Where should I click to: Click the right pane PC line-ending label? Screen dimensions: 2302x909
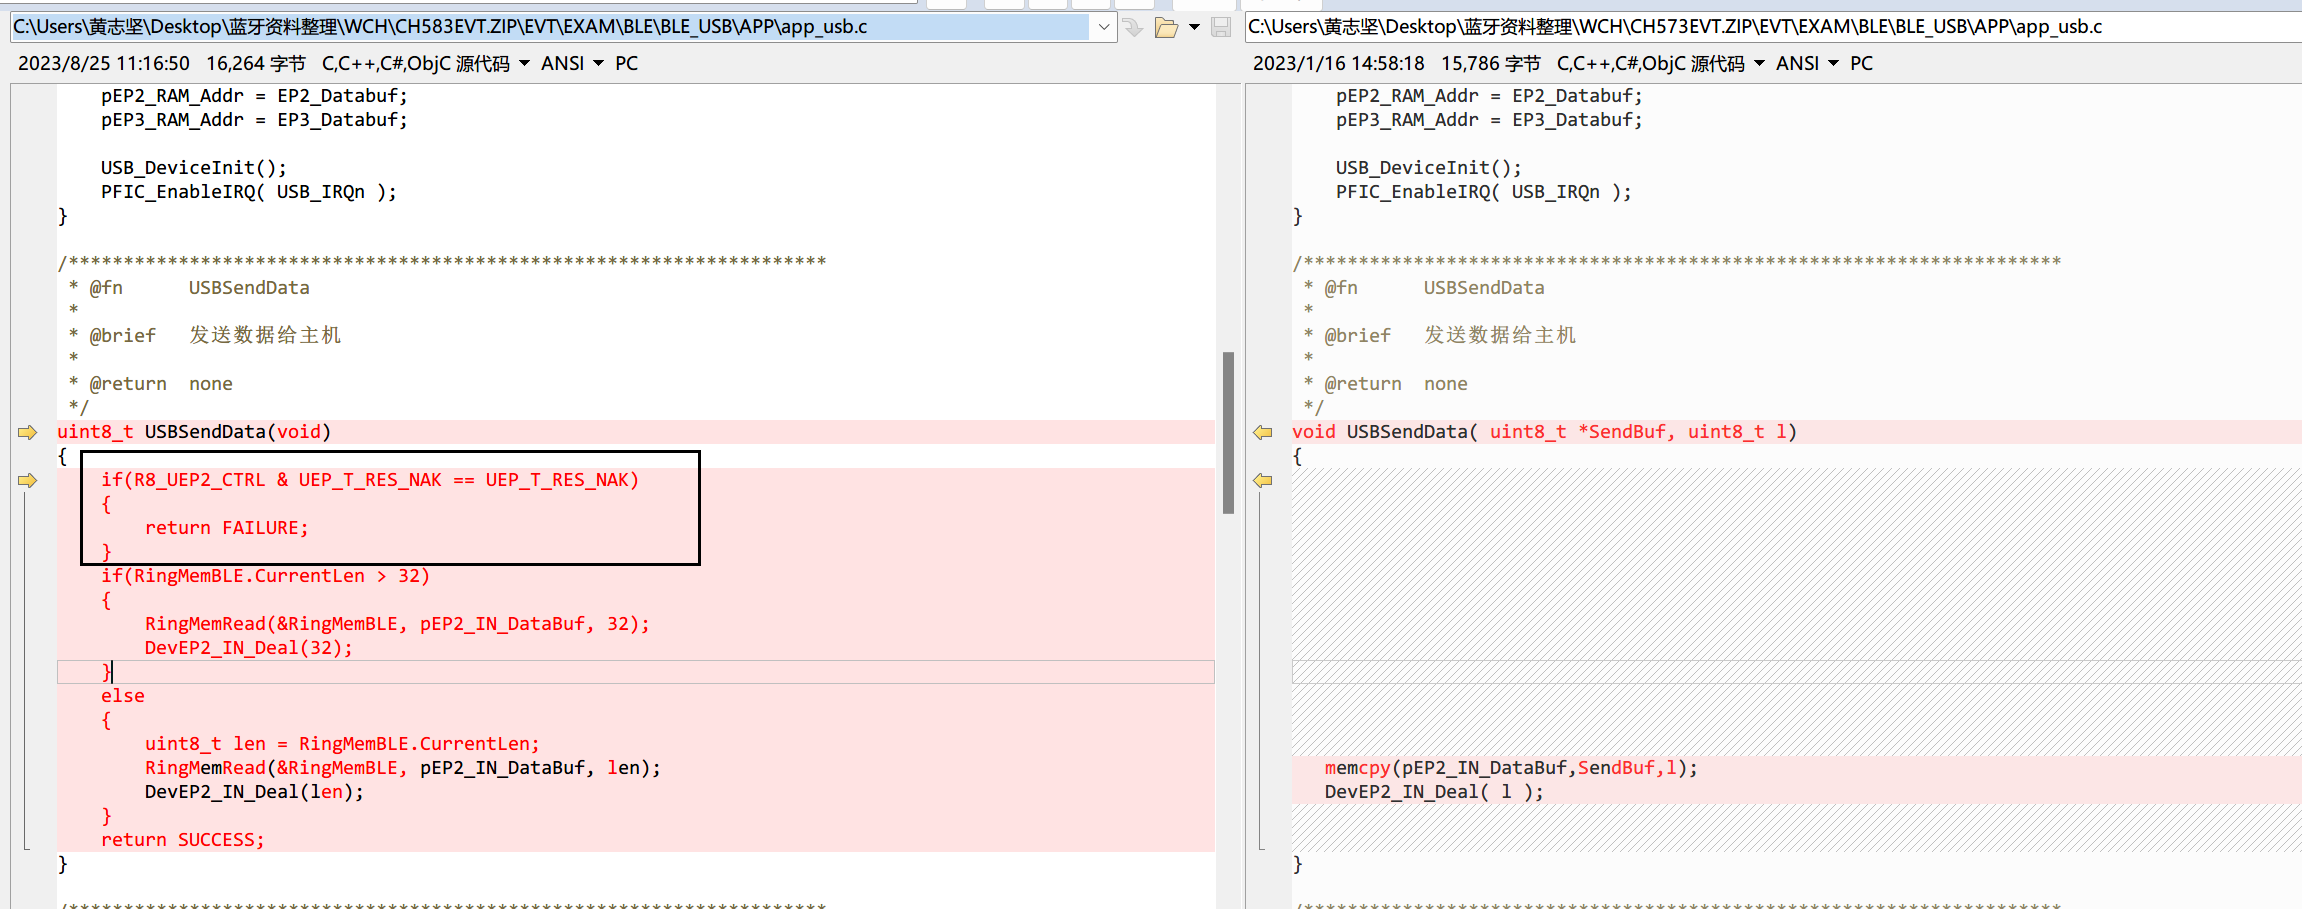pyautogui.click(x=1861, y=64)
